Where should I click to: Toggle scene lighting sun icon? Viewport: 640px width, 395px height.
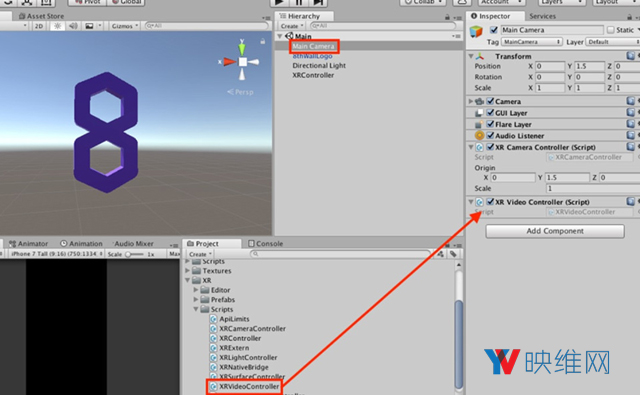(57, 26)
